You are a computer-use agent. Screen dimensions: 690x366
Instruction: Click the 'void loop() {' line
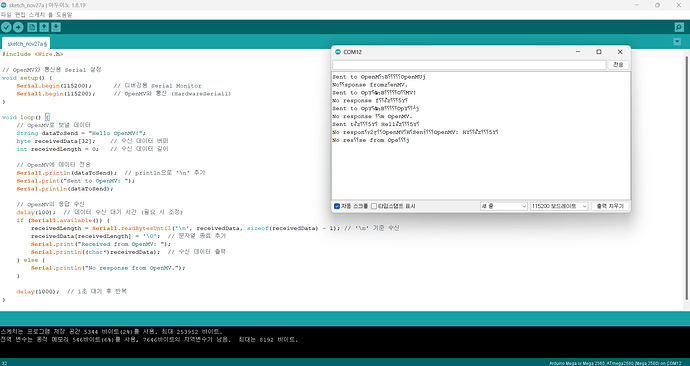tap(26, 117)
